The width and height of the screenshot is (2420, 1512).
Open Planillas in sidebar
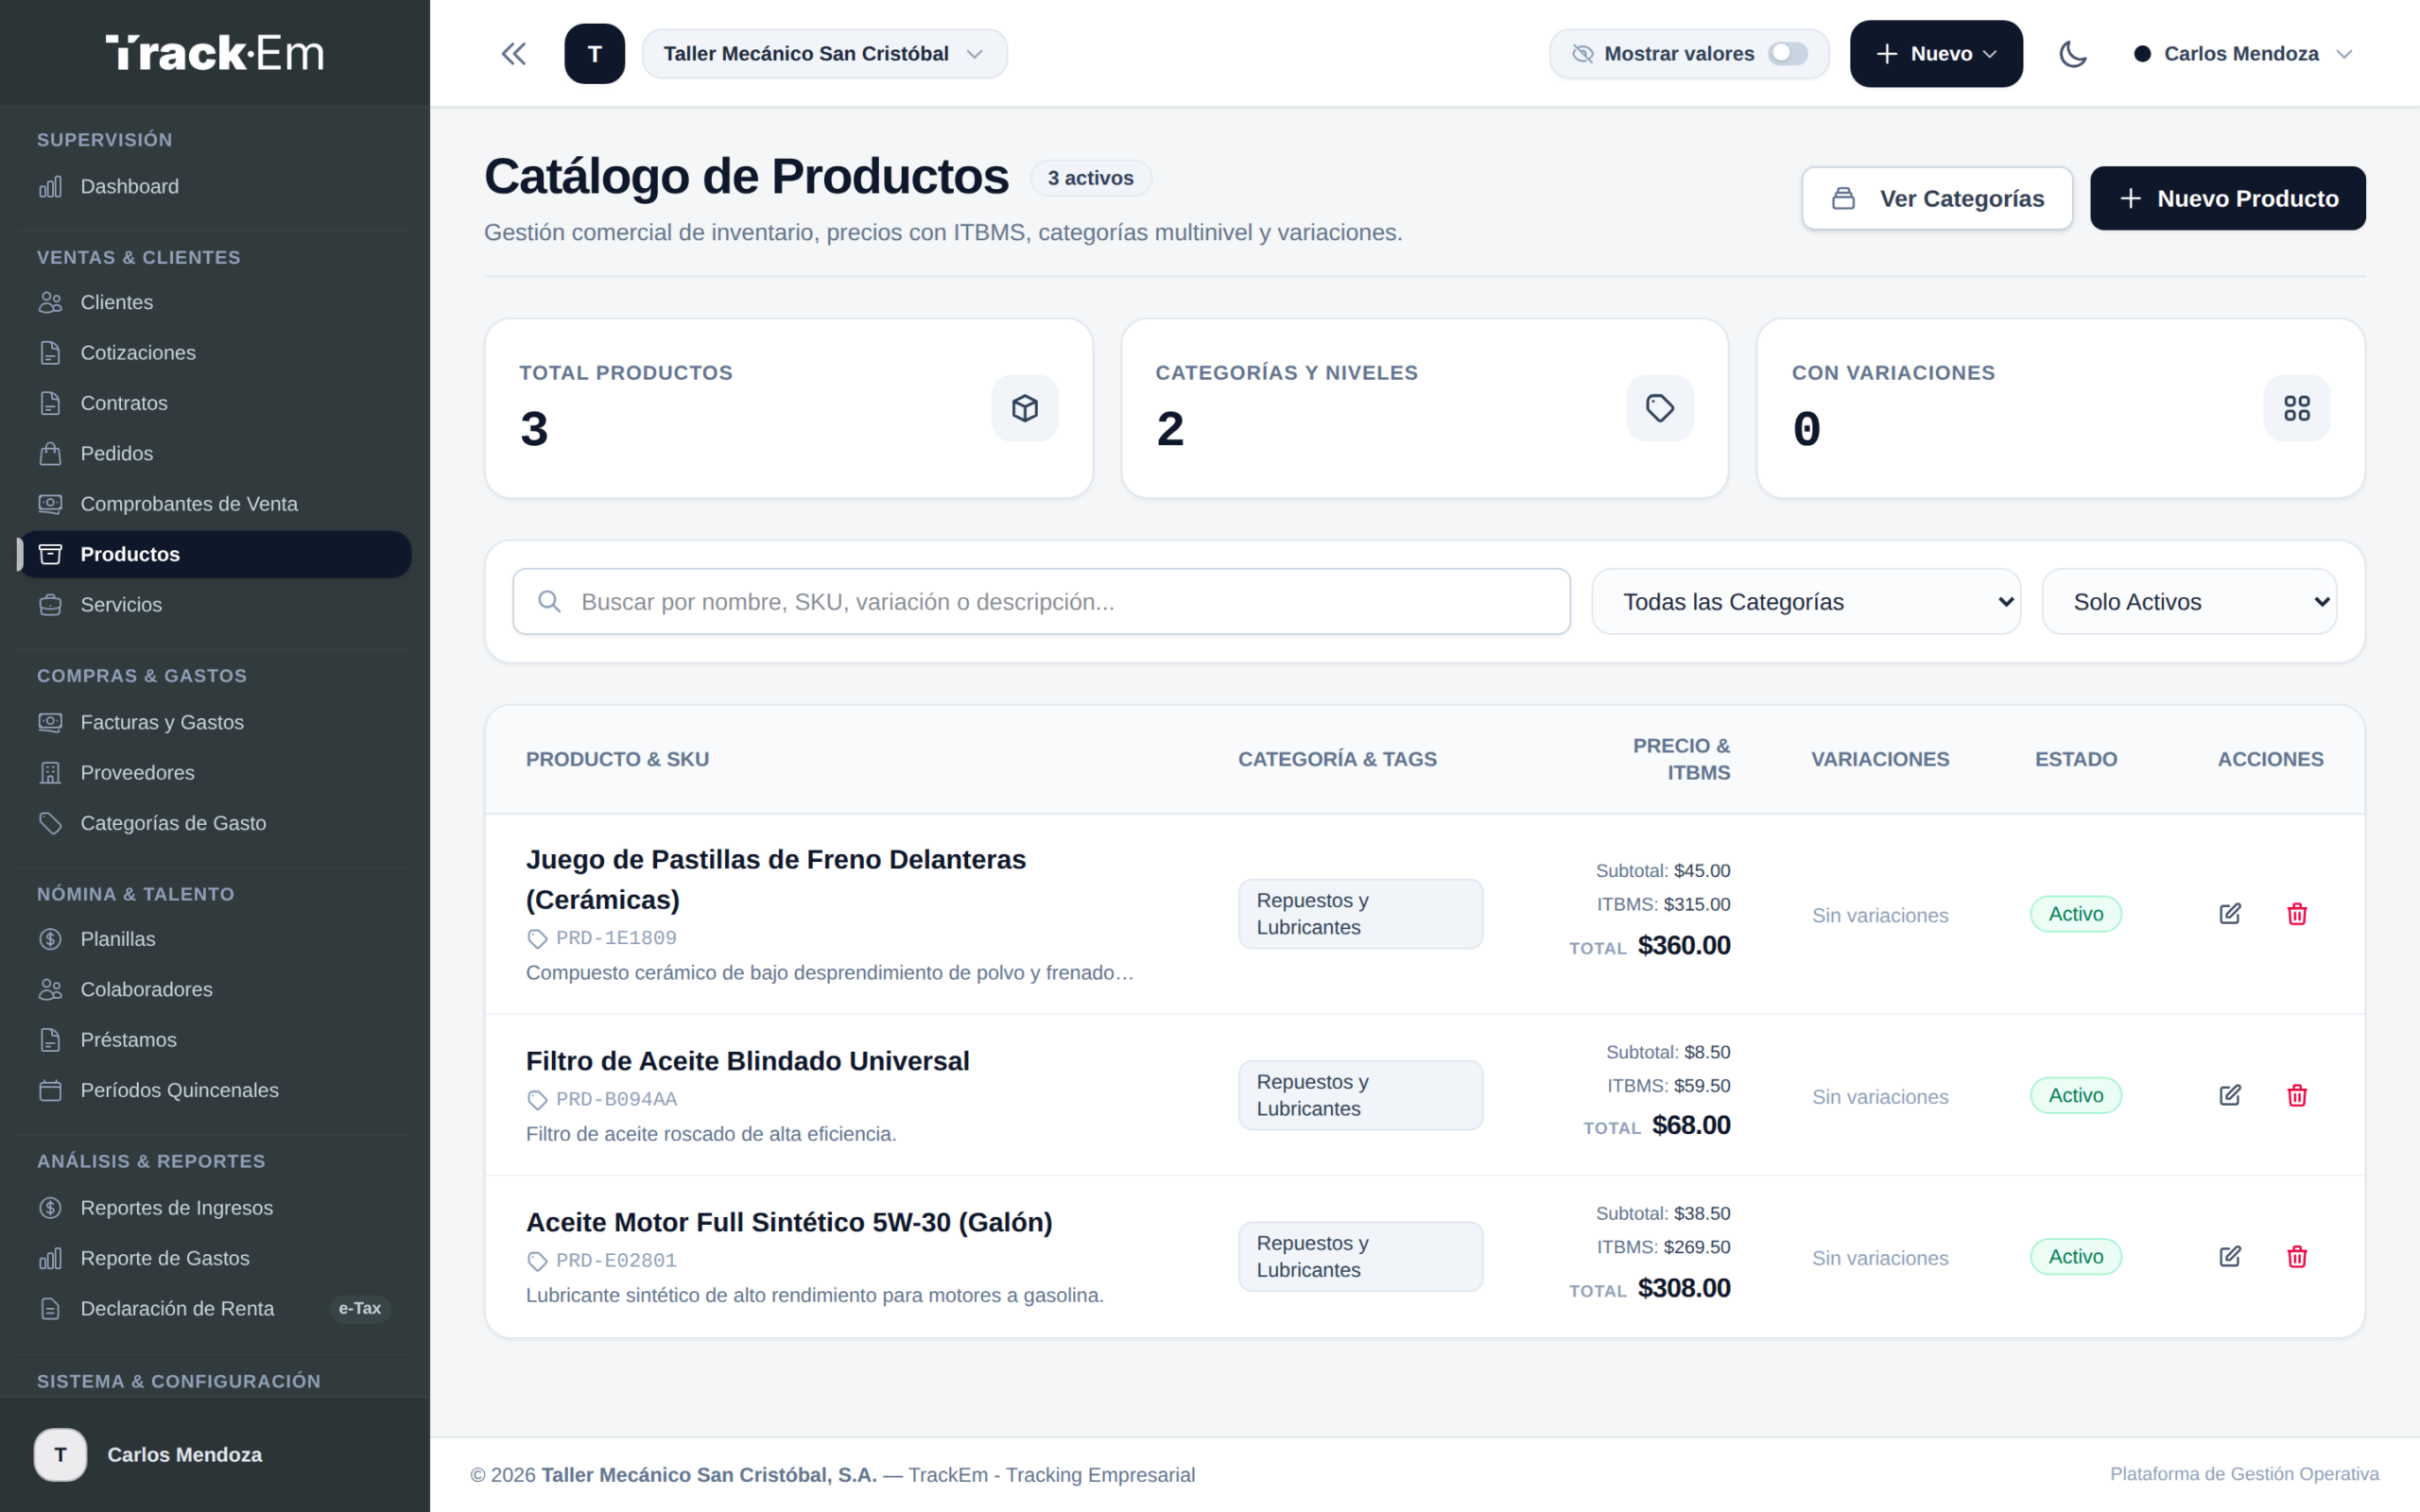click(x=214, y=939)
